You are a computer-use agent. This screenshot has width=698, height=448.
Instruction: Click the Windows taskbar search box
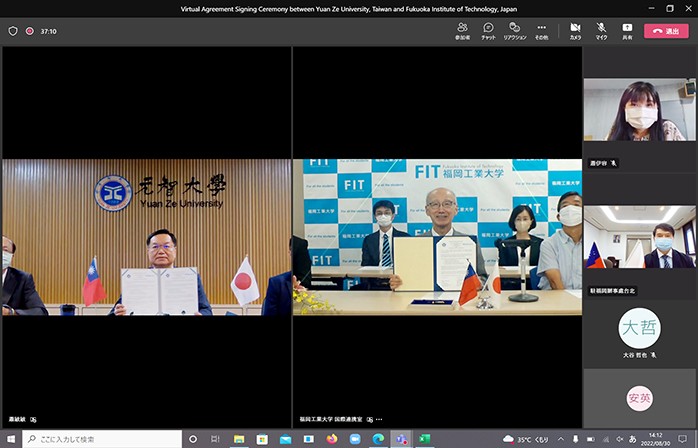(102, 439)
